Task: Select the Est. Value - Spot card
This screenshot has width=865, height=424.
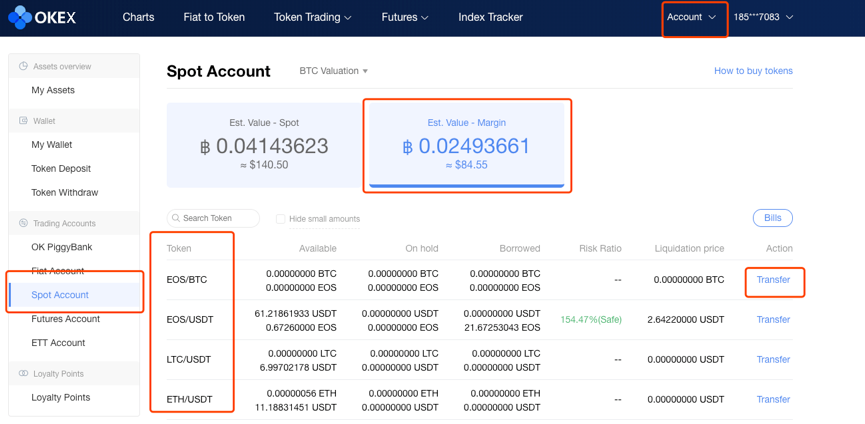Action: [x=264, y=145]
